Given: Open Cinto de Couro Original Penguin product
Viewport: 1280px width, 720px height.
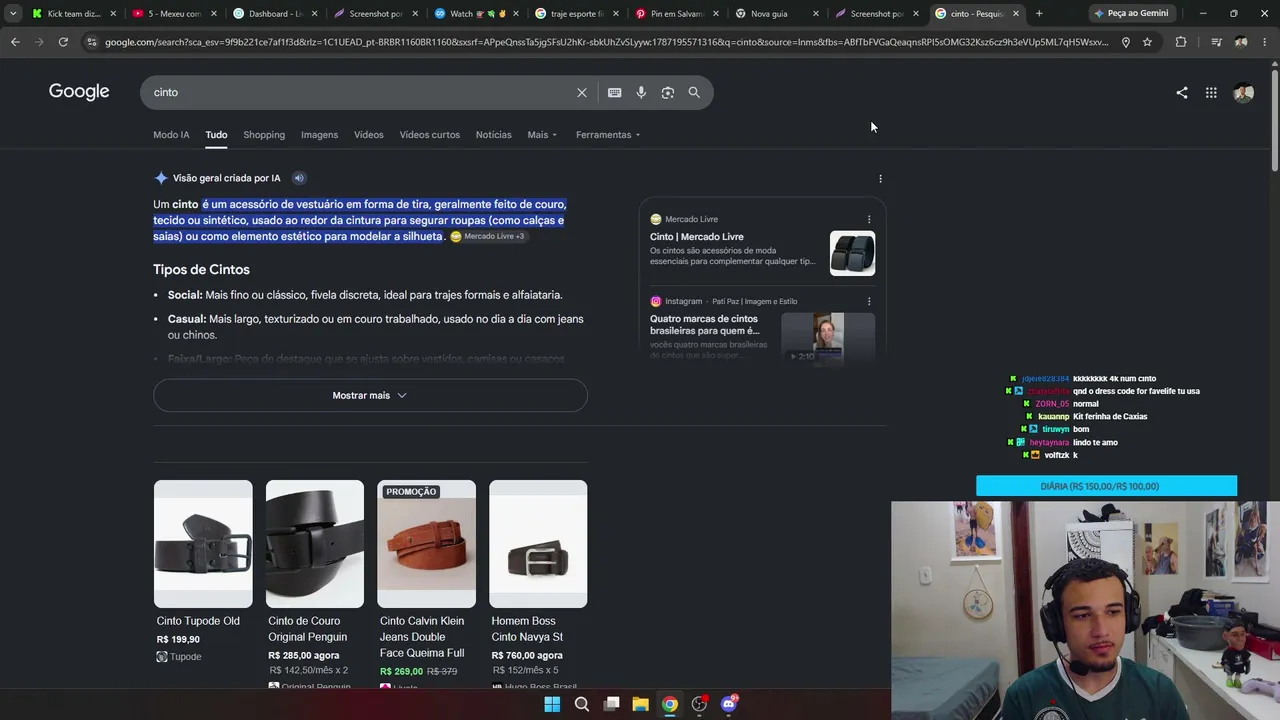Looking at the screenshot, I should [308, 629].
